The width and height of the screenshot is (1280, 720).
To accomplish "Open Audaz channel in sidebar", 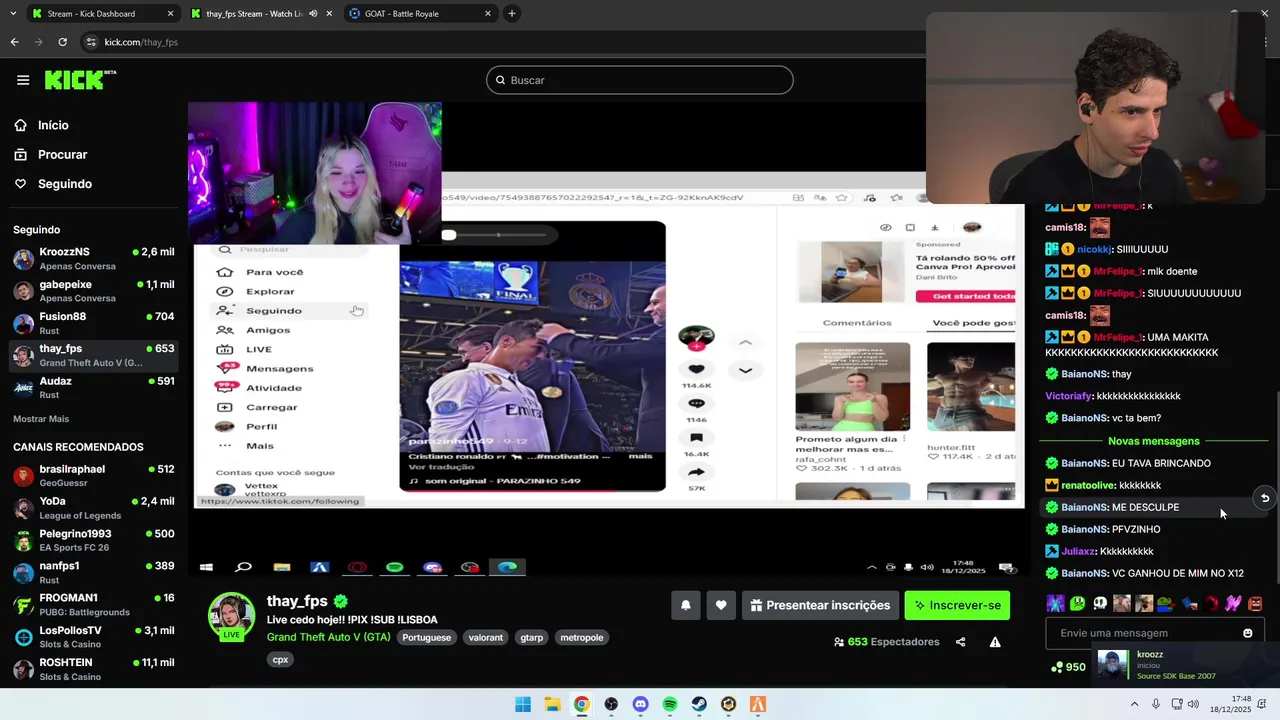I will (x=94, y=387).
